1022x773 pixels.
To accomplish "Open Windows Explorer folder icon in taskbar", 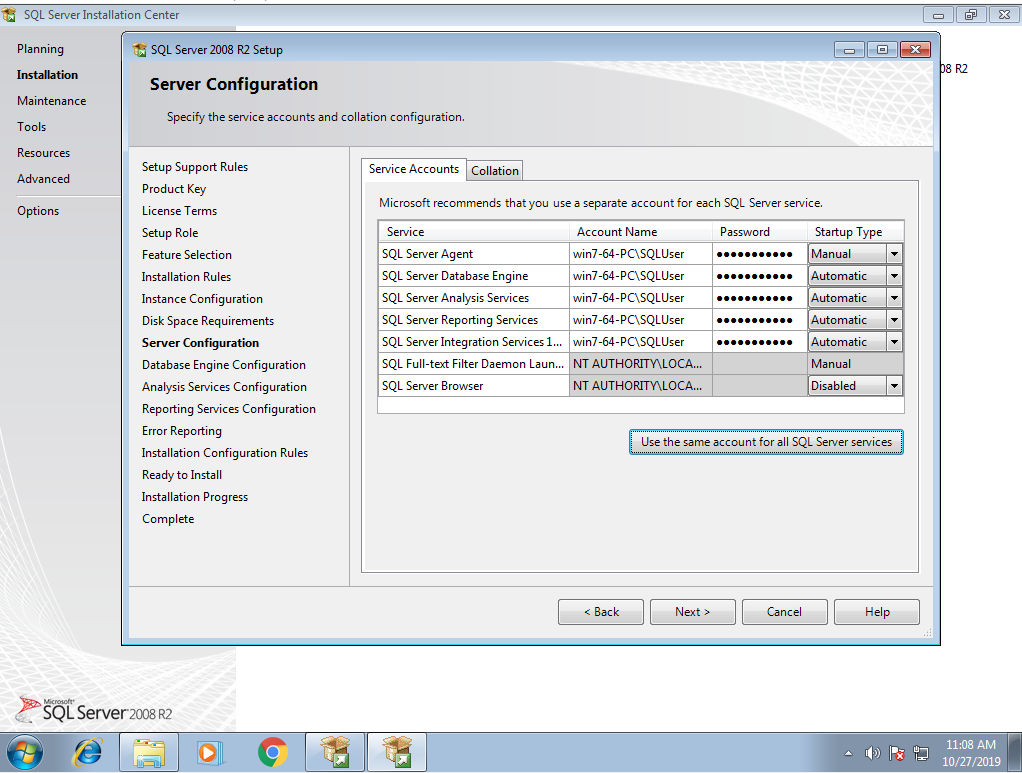I will [x=149, y=751].
